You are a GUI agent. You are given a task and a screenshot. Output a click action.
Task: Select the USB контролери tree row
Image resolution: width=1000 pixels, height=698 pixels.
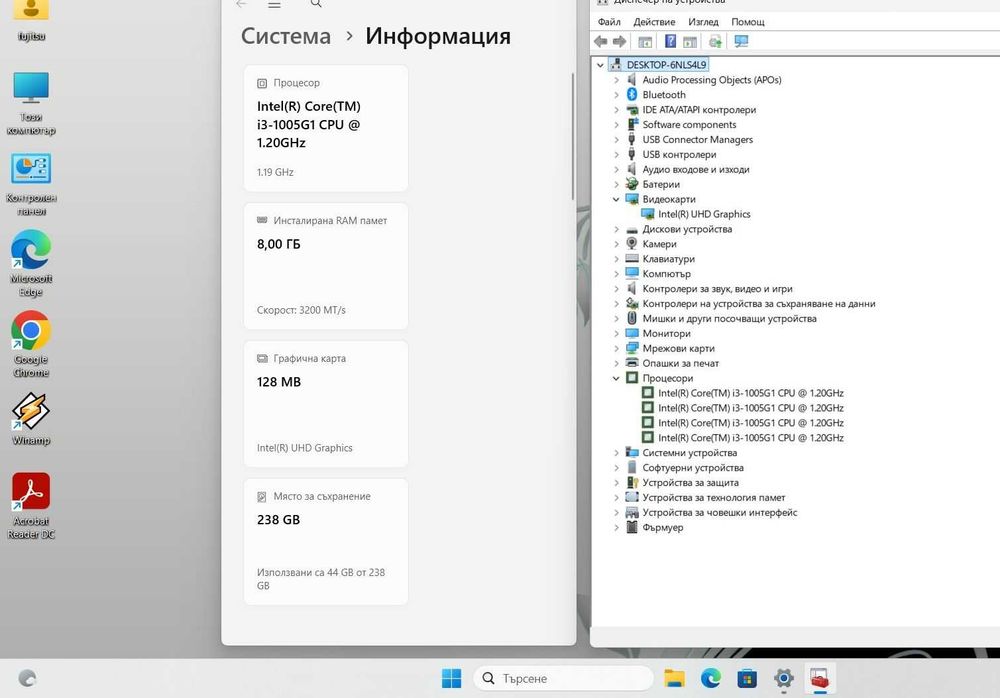[679, 154]
